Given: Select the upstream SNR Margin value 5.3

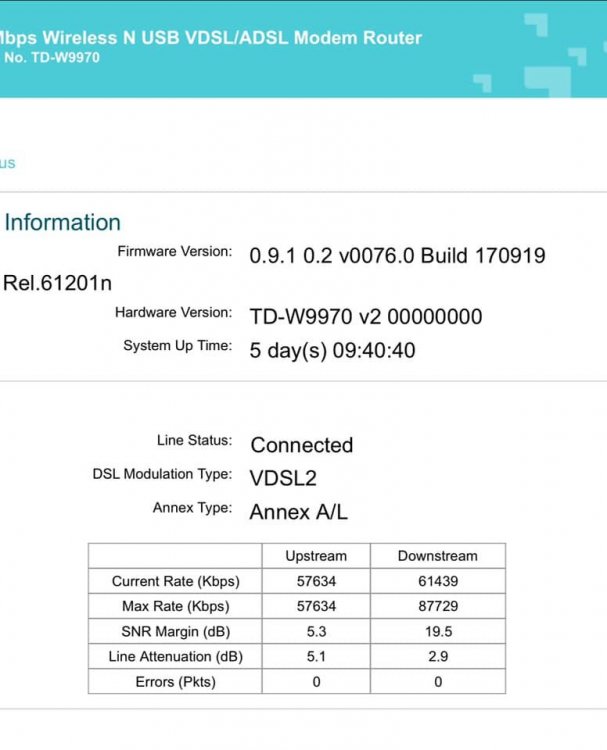Looking at the screenshot, I should tap(316, 631).
